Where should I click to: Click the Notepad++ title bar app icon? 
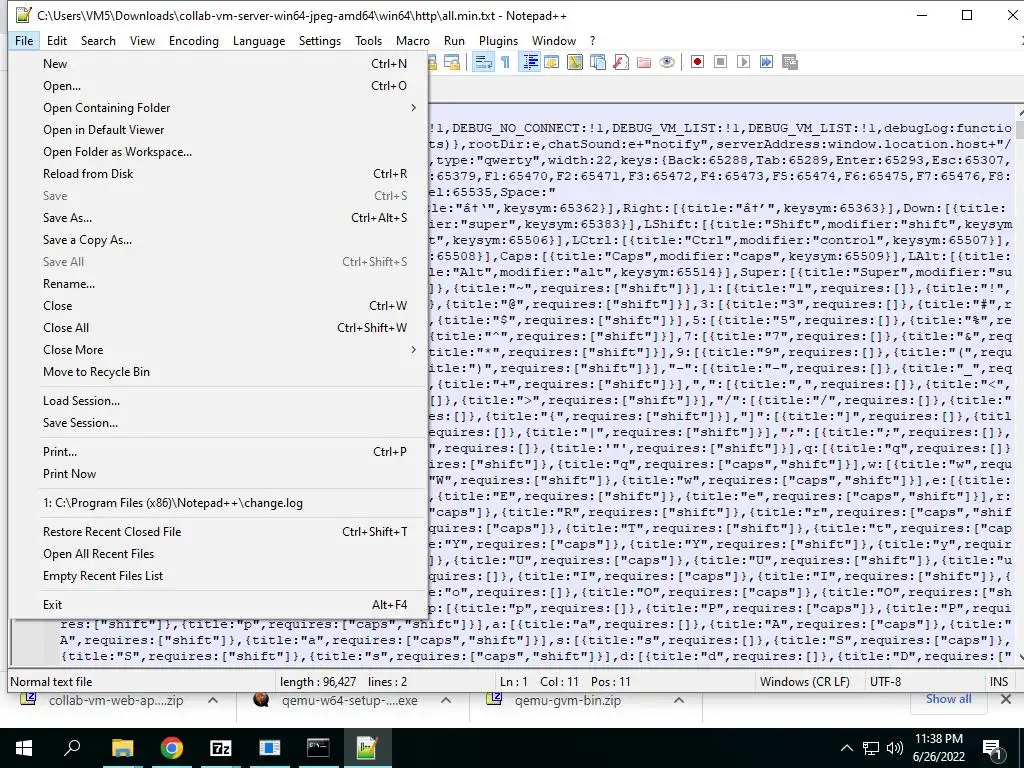[23, 15]
